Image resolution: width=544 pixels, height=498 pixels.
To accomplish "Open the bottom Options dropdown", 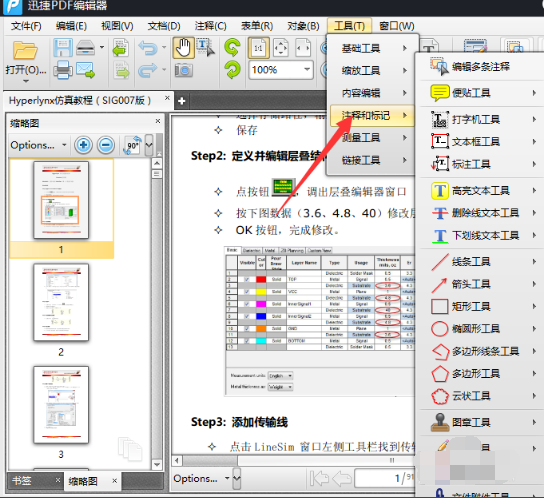I will click(x=202, y=479).
